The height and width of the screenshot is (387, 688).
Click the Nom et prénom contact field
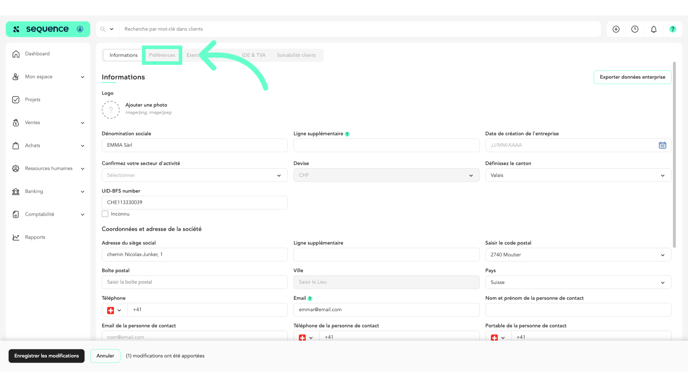[x=578, y=310]
